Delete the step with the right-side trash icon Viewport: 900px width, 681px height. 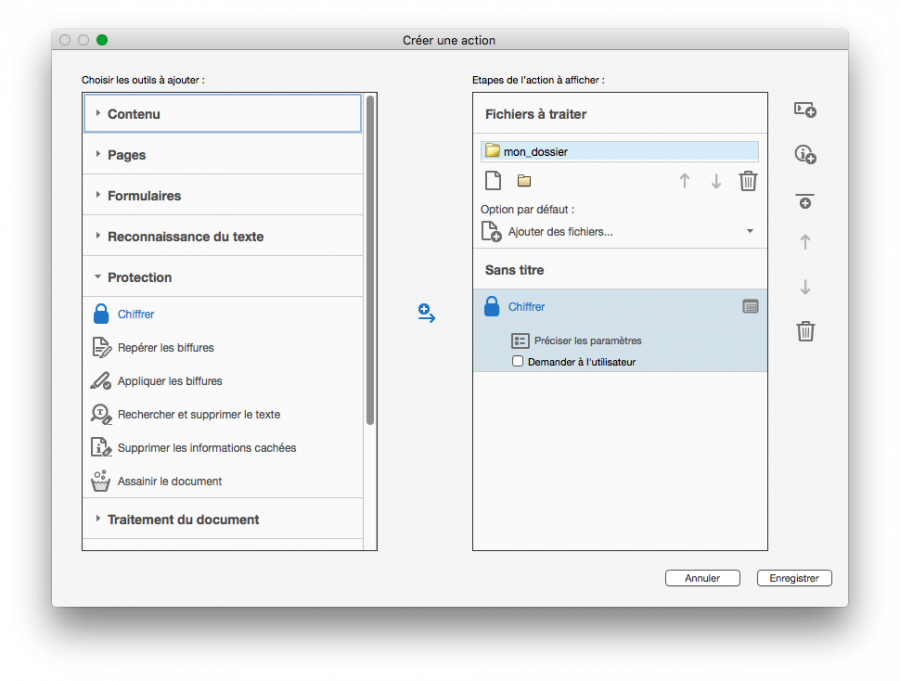coord(805,331)
